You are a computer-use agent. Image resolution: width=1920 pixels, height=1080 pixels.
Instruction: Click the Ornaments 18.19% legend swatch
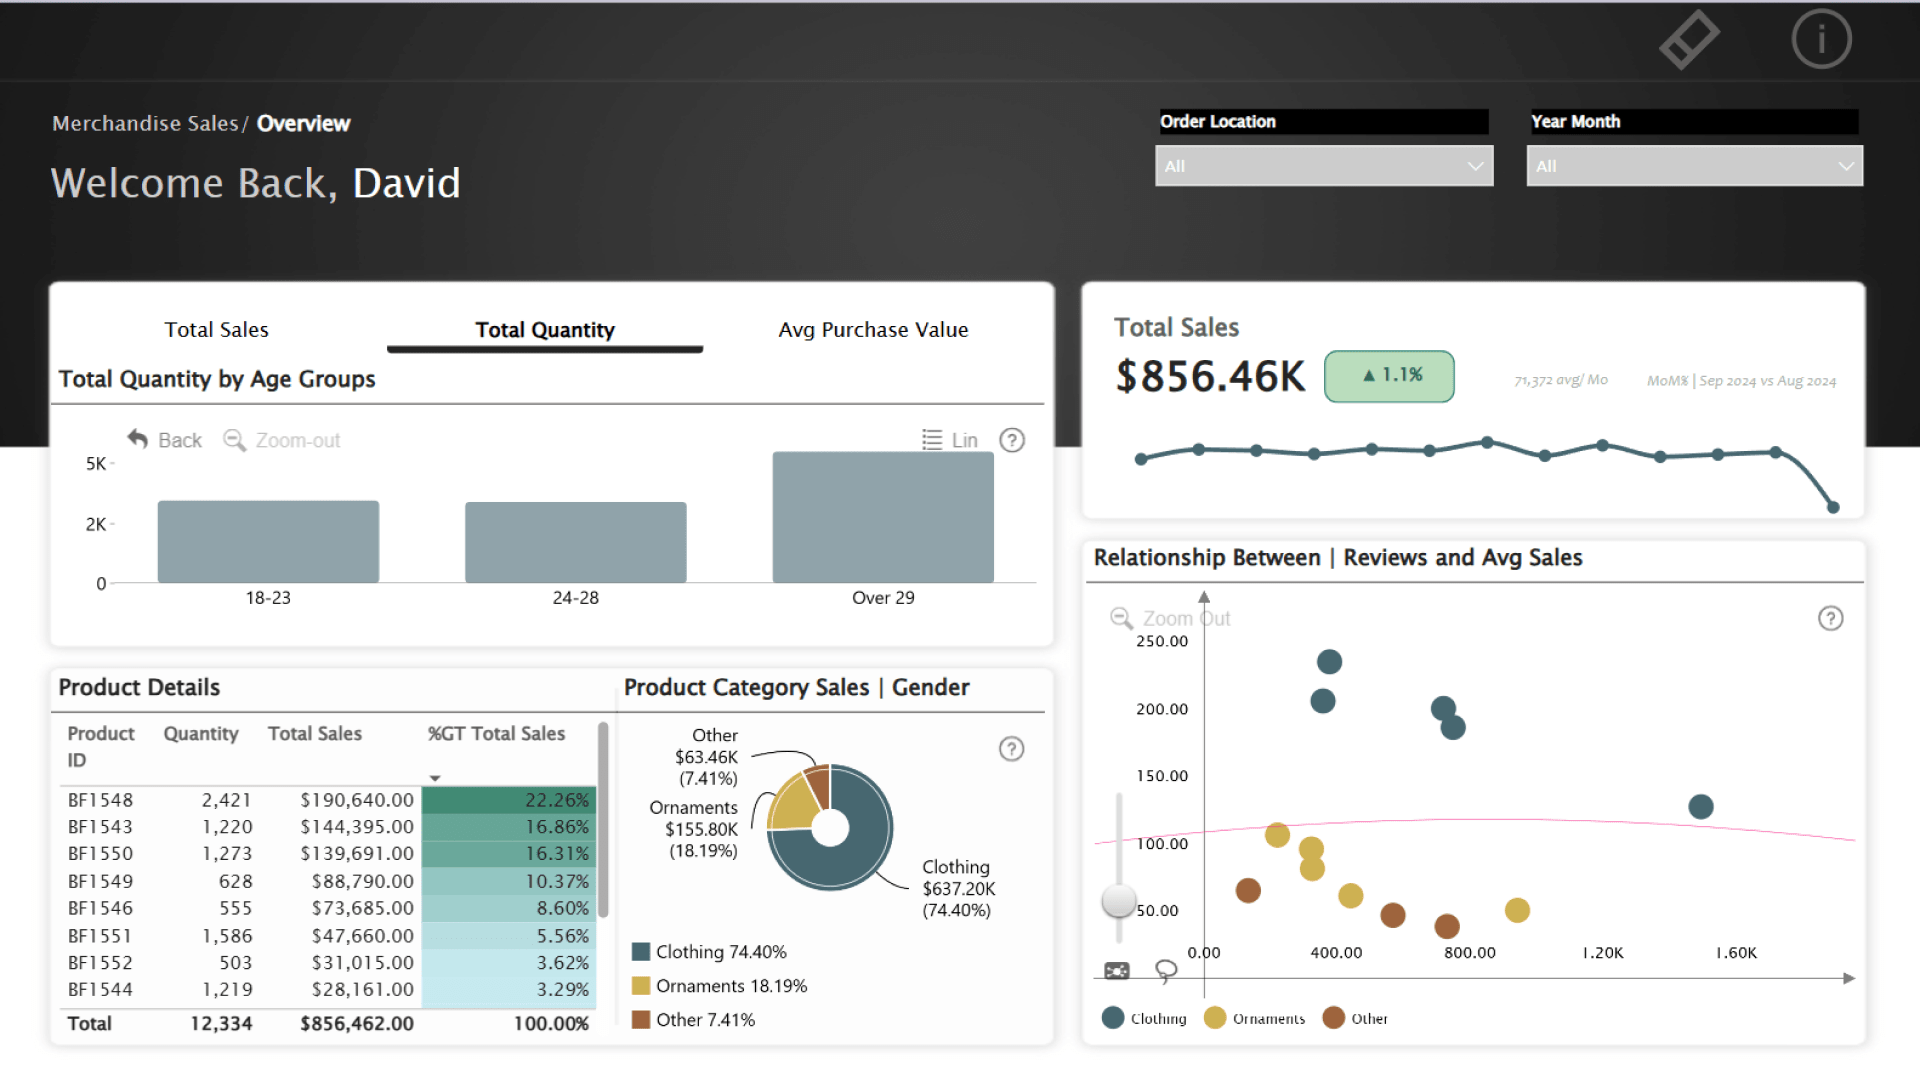641,986
